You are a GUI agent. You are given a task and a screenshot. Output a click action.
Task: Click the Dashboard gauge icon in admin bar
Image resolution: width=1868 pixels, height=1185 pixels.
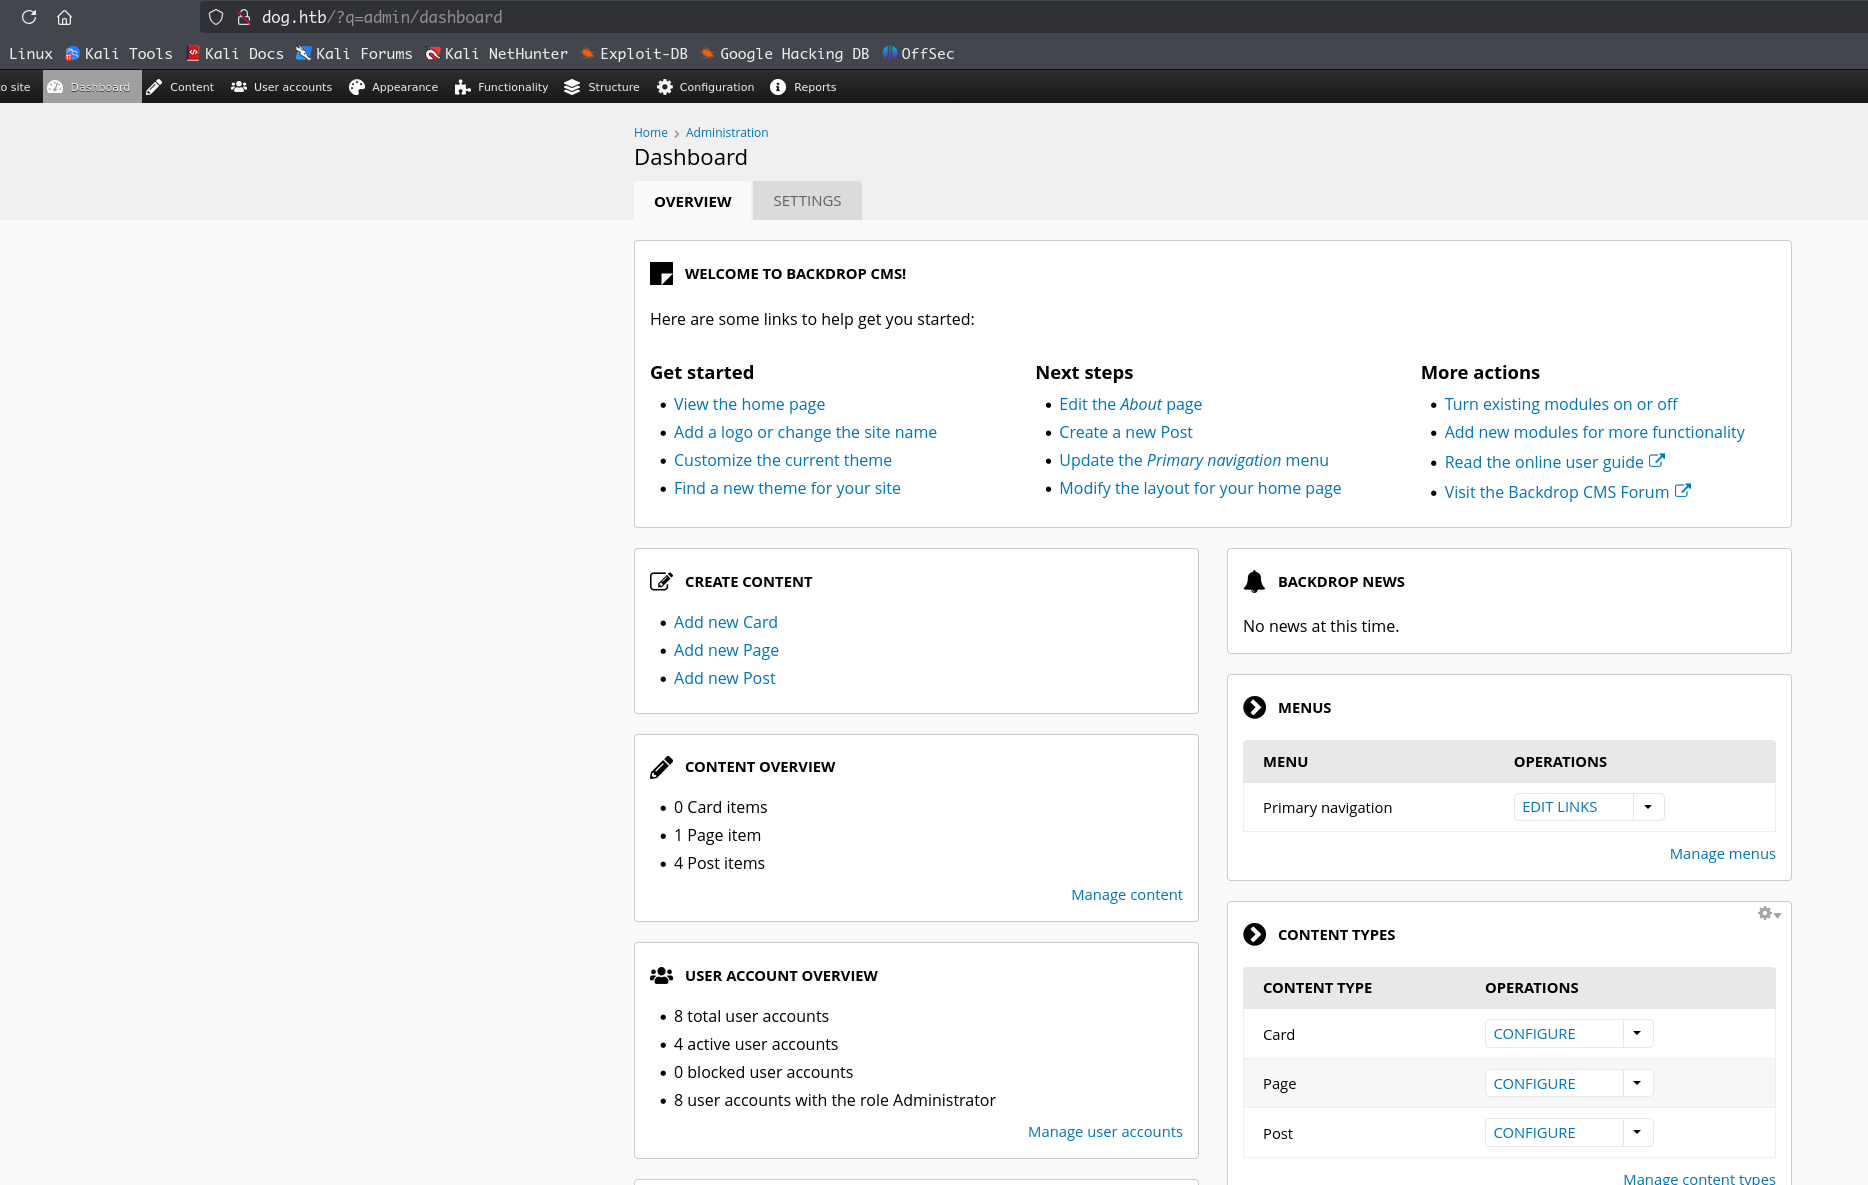55,87
